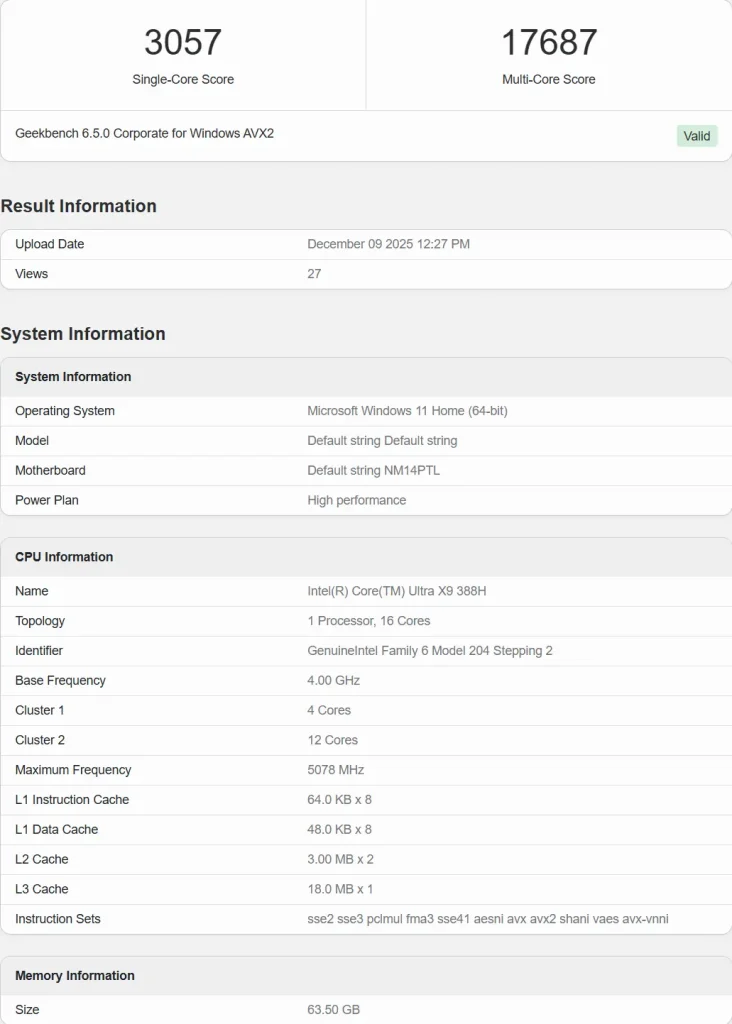Click the Base Frequency 4.00 GHz value
732x1024 pixels.
(x=333, y=680)
